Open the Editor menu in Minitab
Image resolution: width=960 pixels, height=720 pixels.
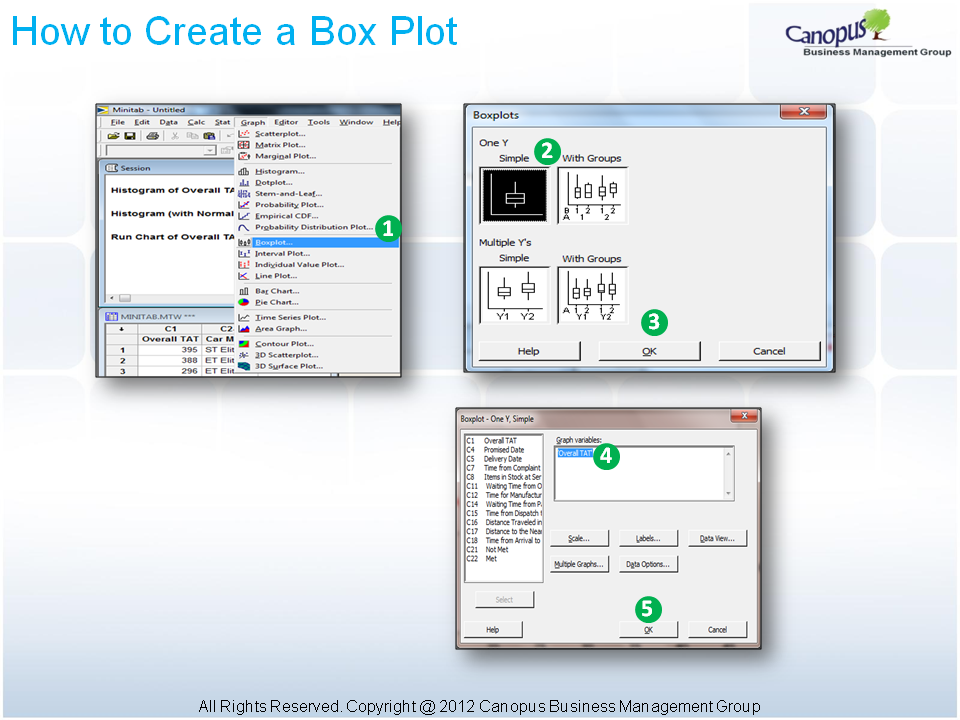click(x=286, y=122)
